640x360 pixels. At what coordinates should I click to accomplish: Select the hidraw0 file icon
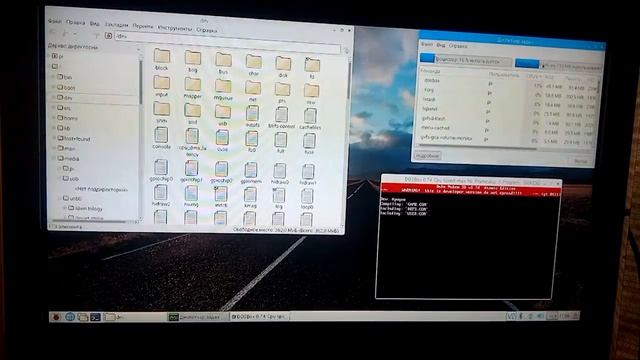[x=280, y=171]
